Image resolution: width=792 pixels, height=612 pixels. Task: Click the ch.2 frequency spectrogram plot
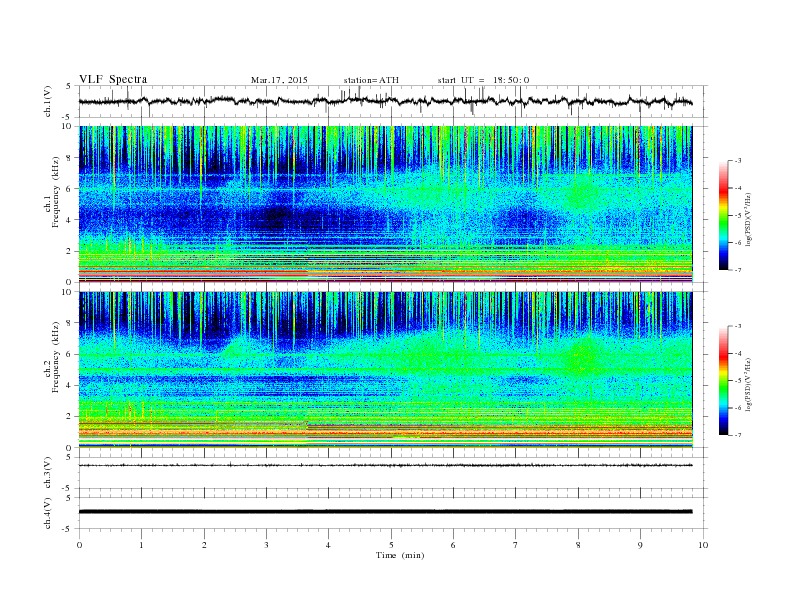point(385,370)
